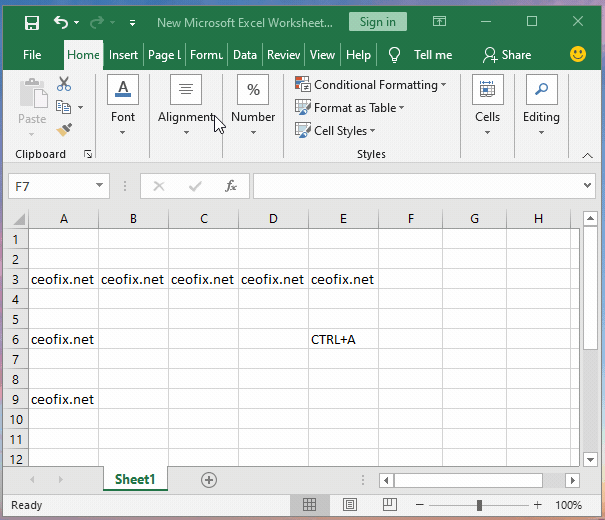Viewport: 605px width, 520px height.
Task: Open Customize Quick Access Toolbar arrow
Action: [132, 23]
